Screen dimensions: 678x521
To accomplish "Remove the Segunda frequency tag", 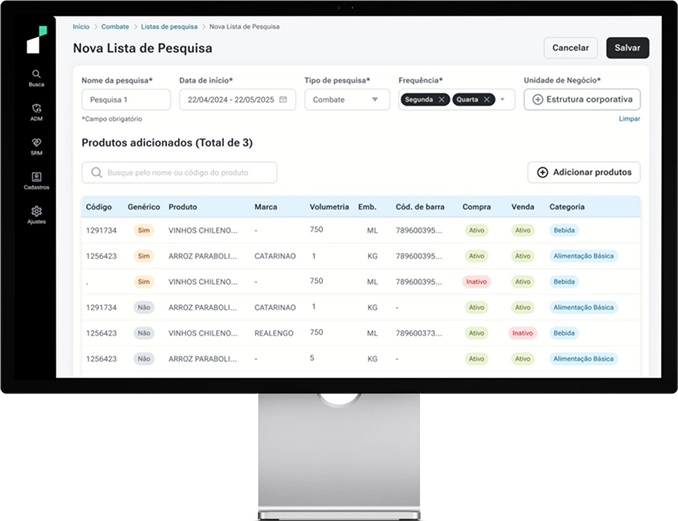I will pos(442,100).
